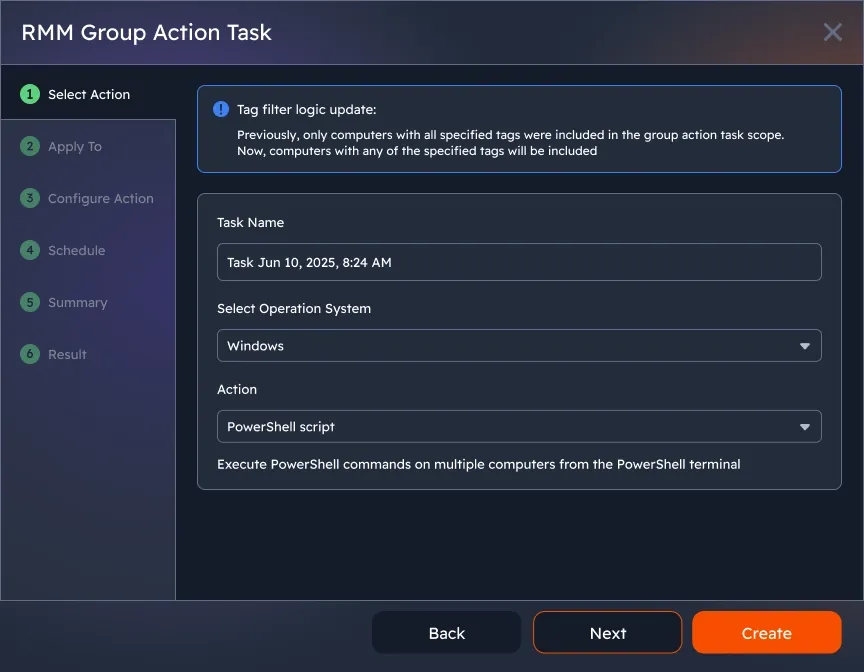864x672 pixels.
Task: Open the Action dropdown showing PowerShell script
Action: tap(519, 426)
